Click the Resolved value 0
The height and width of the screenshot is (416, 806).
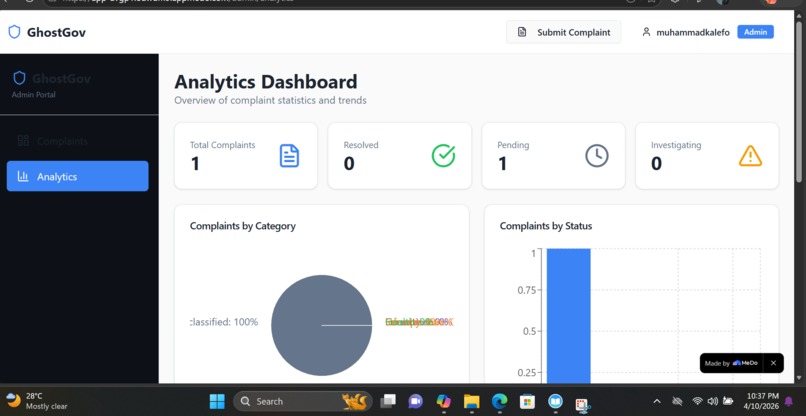pos(349,164)
